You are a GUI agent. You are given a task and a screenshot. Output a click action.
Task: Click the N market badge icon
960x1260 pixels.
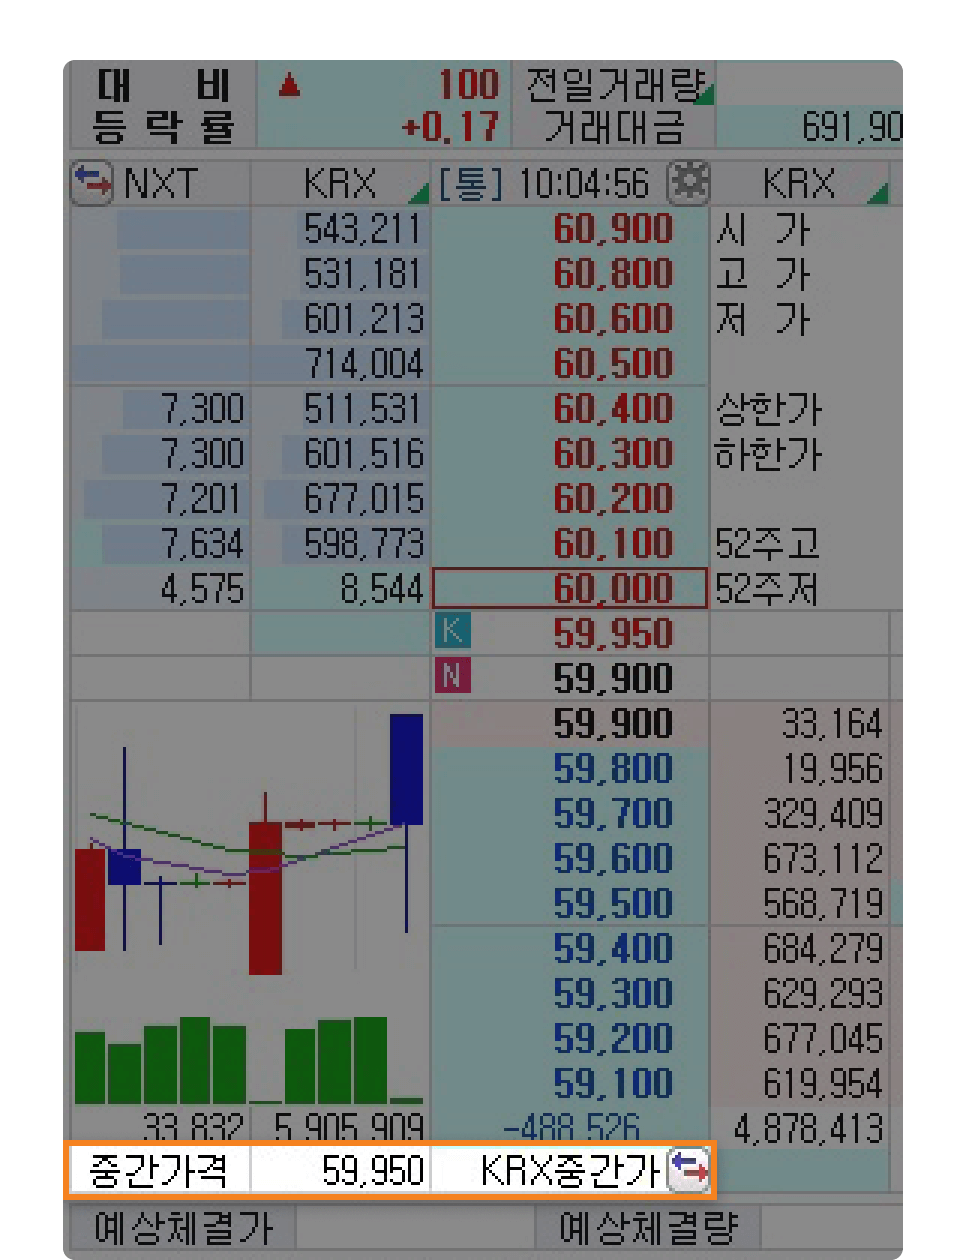452,677
